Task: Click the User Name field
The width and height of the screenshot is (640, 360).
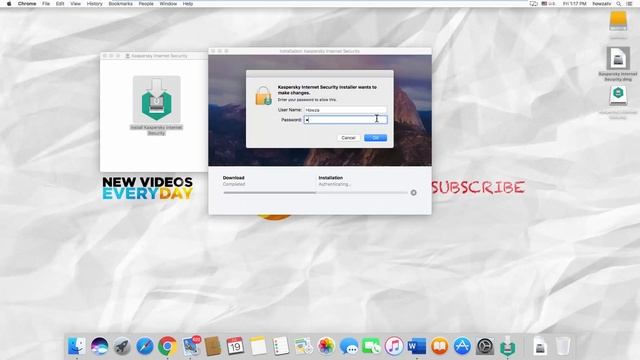Action: click(345, 110)
